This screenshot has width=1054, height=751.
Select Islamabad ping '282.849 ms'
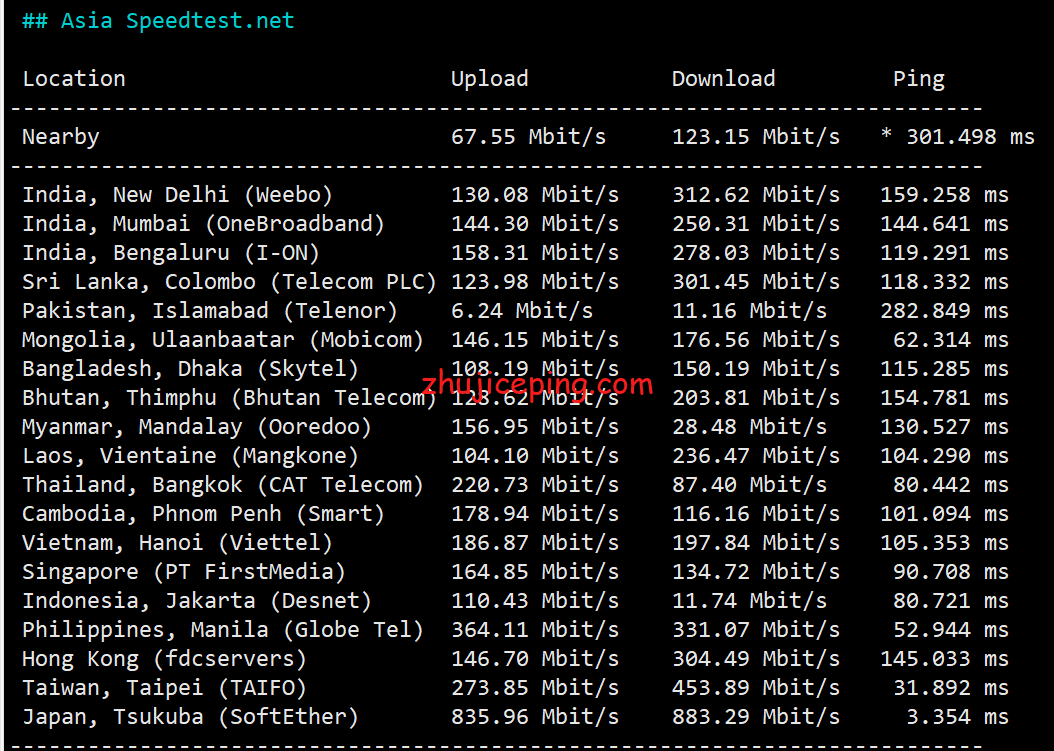[x=944, y=311]
